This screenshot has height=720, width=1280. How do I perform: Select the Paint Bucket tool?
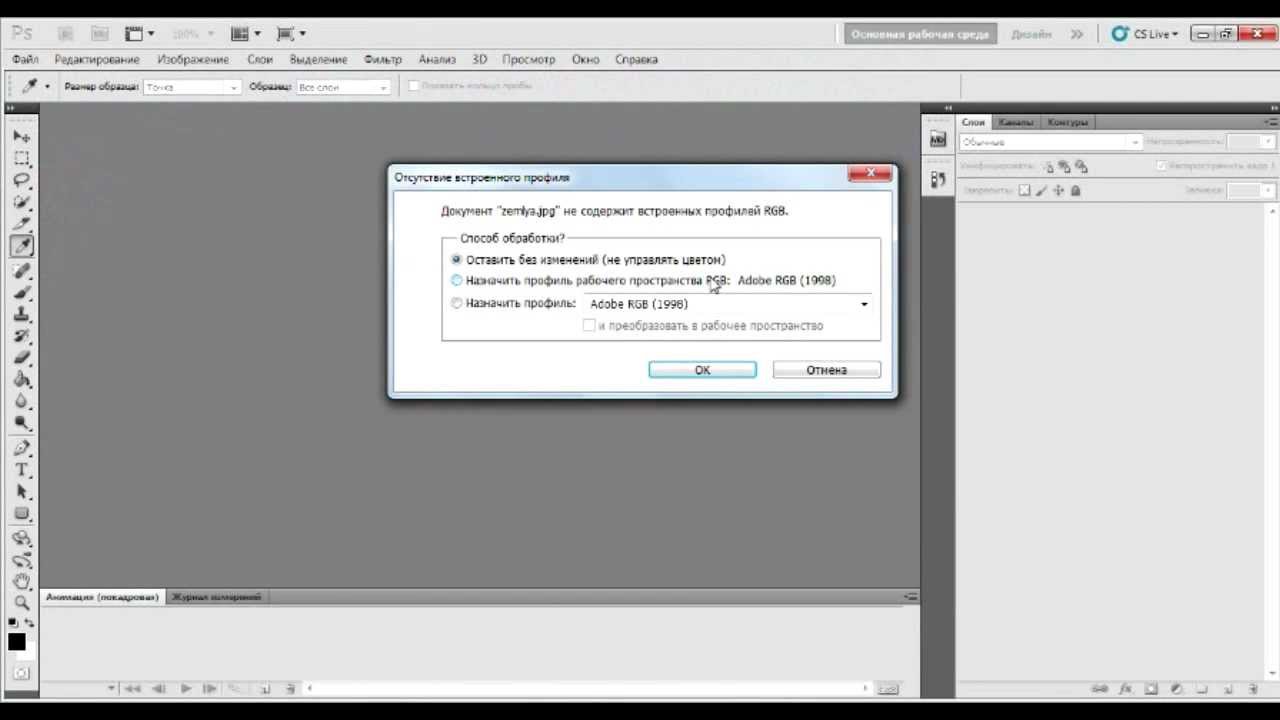(21, 380)
